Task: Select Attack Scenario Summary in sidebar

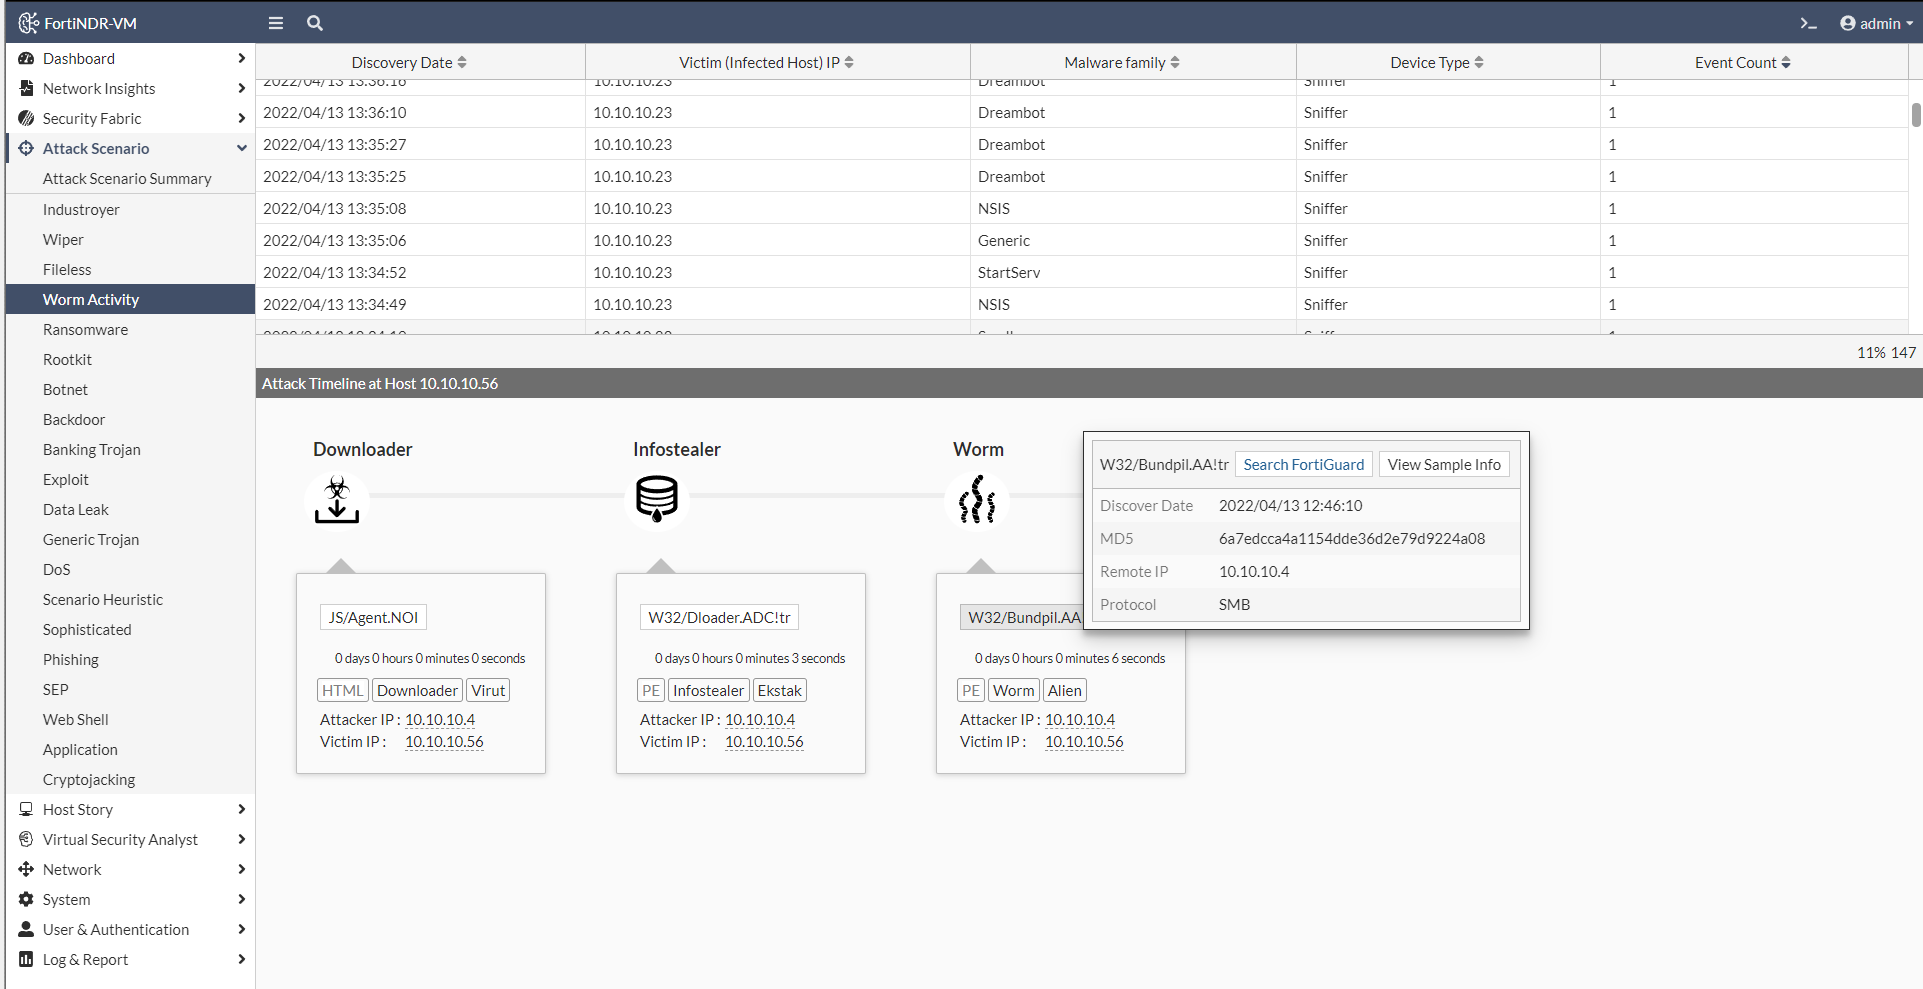Action: [x=127, y=178]
